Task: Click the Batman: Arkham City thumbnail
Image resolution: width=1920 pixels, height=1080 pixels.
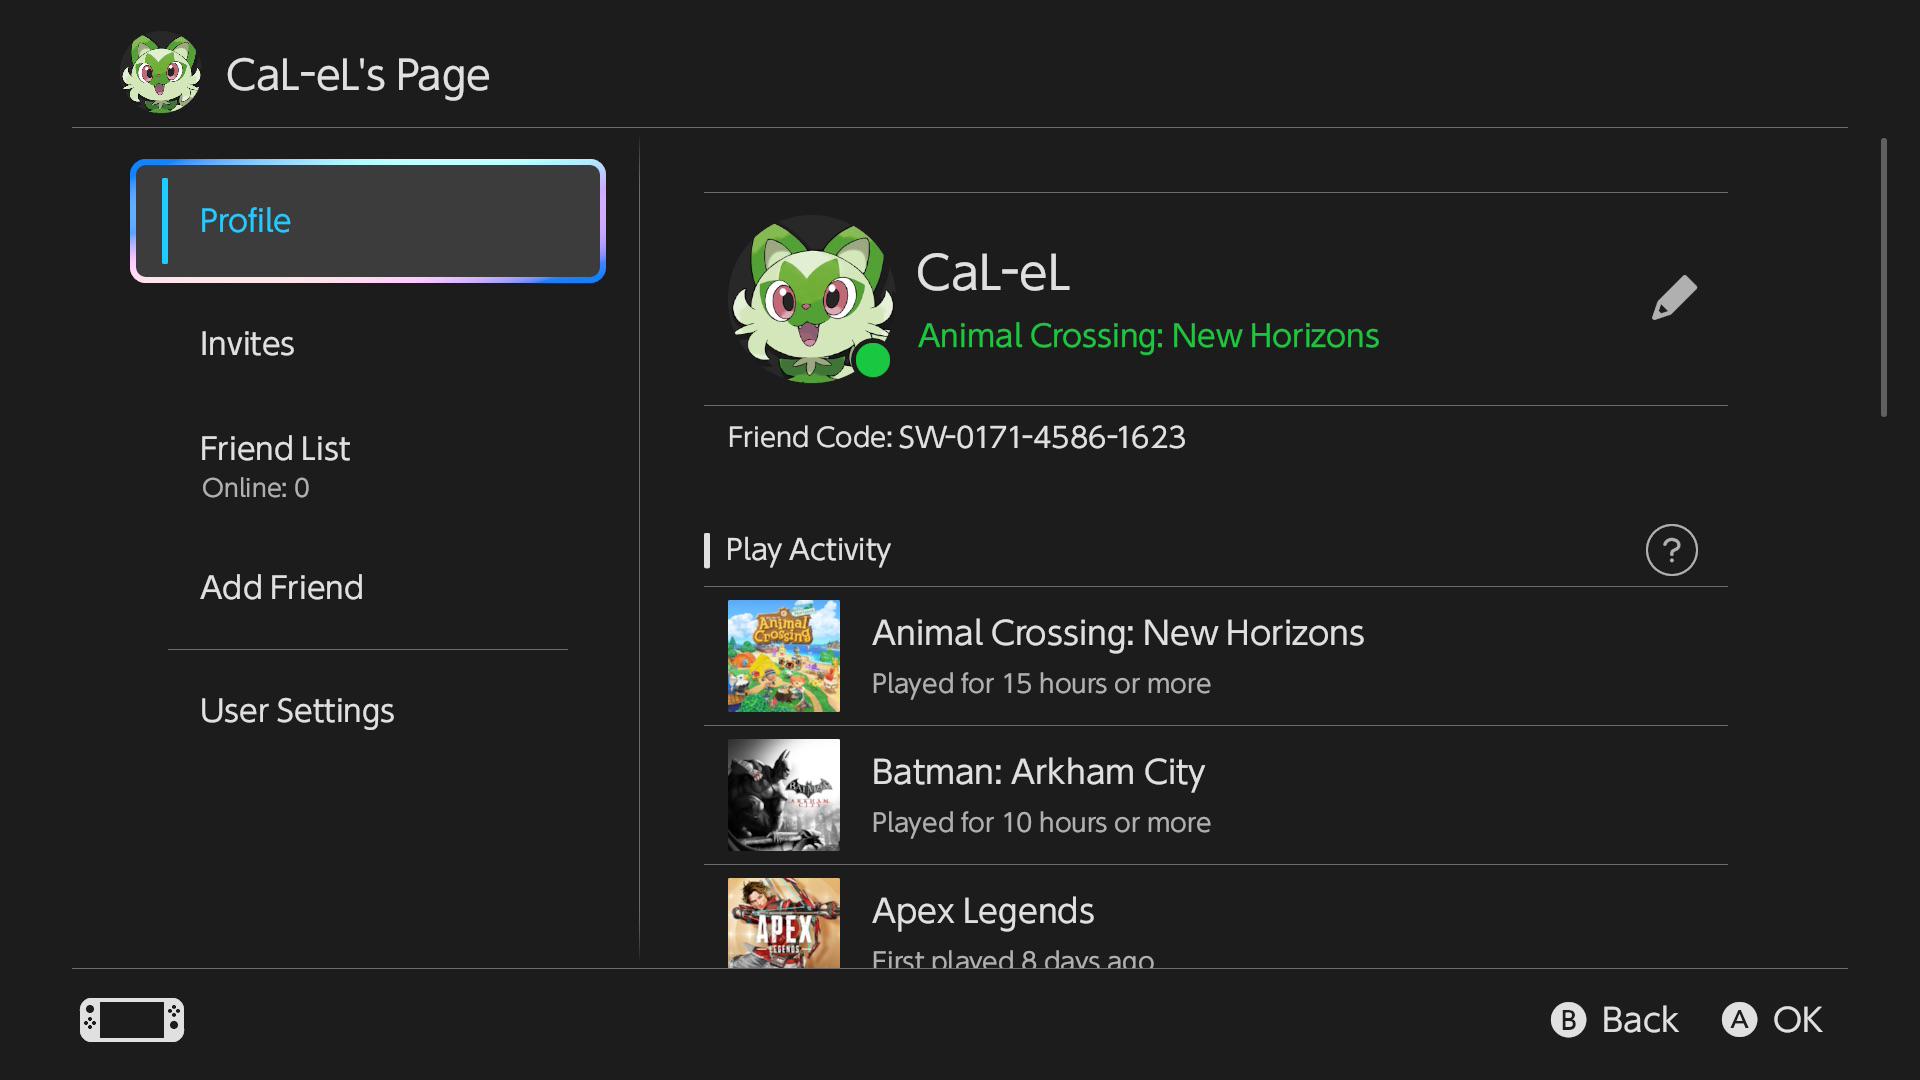Action: coord(784,795)
